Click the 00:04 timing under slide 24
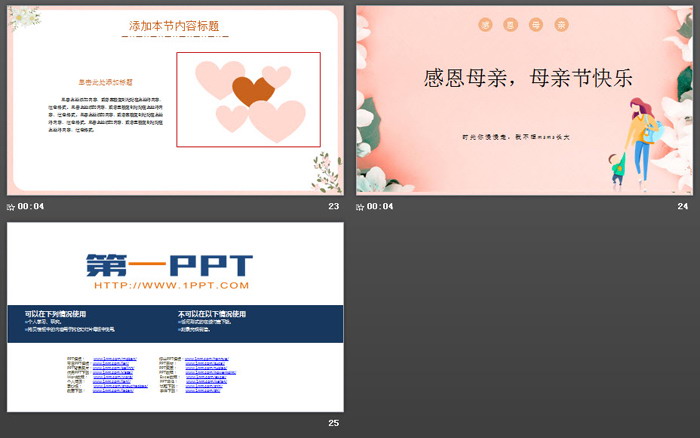The height and width of the screenshot is (438, 700). point(380,206)
